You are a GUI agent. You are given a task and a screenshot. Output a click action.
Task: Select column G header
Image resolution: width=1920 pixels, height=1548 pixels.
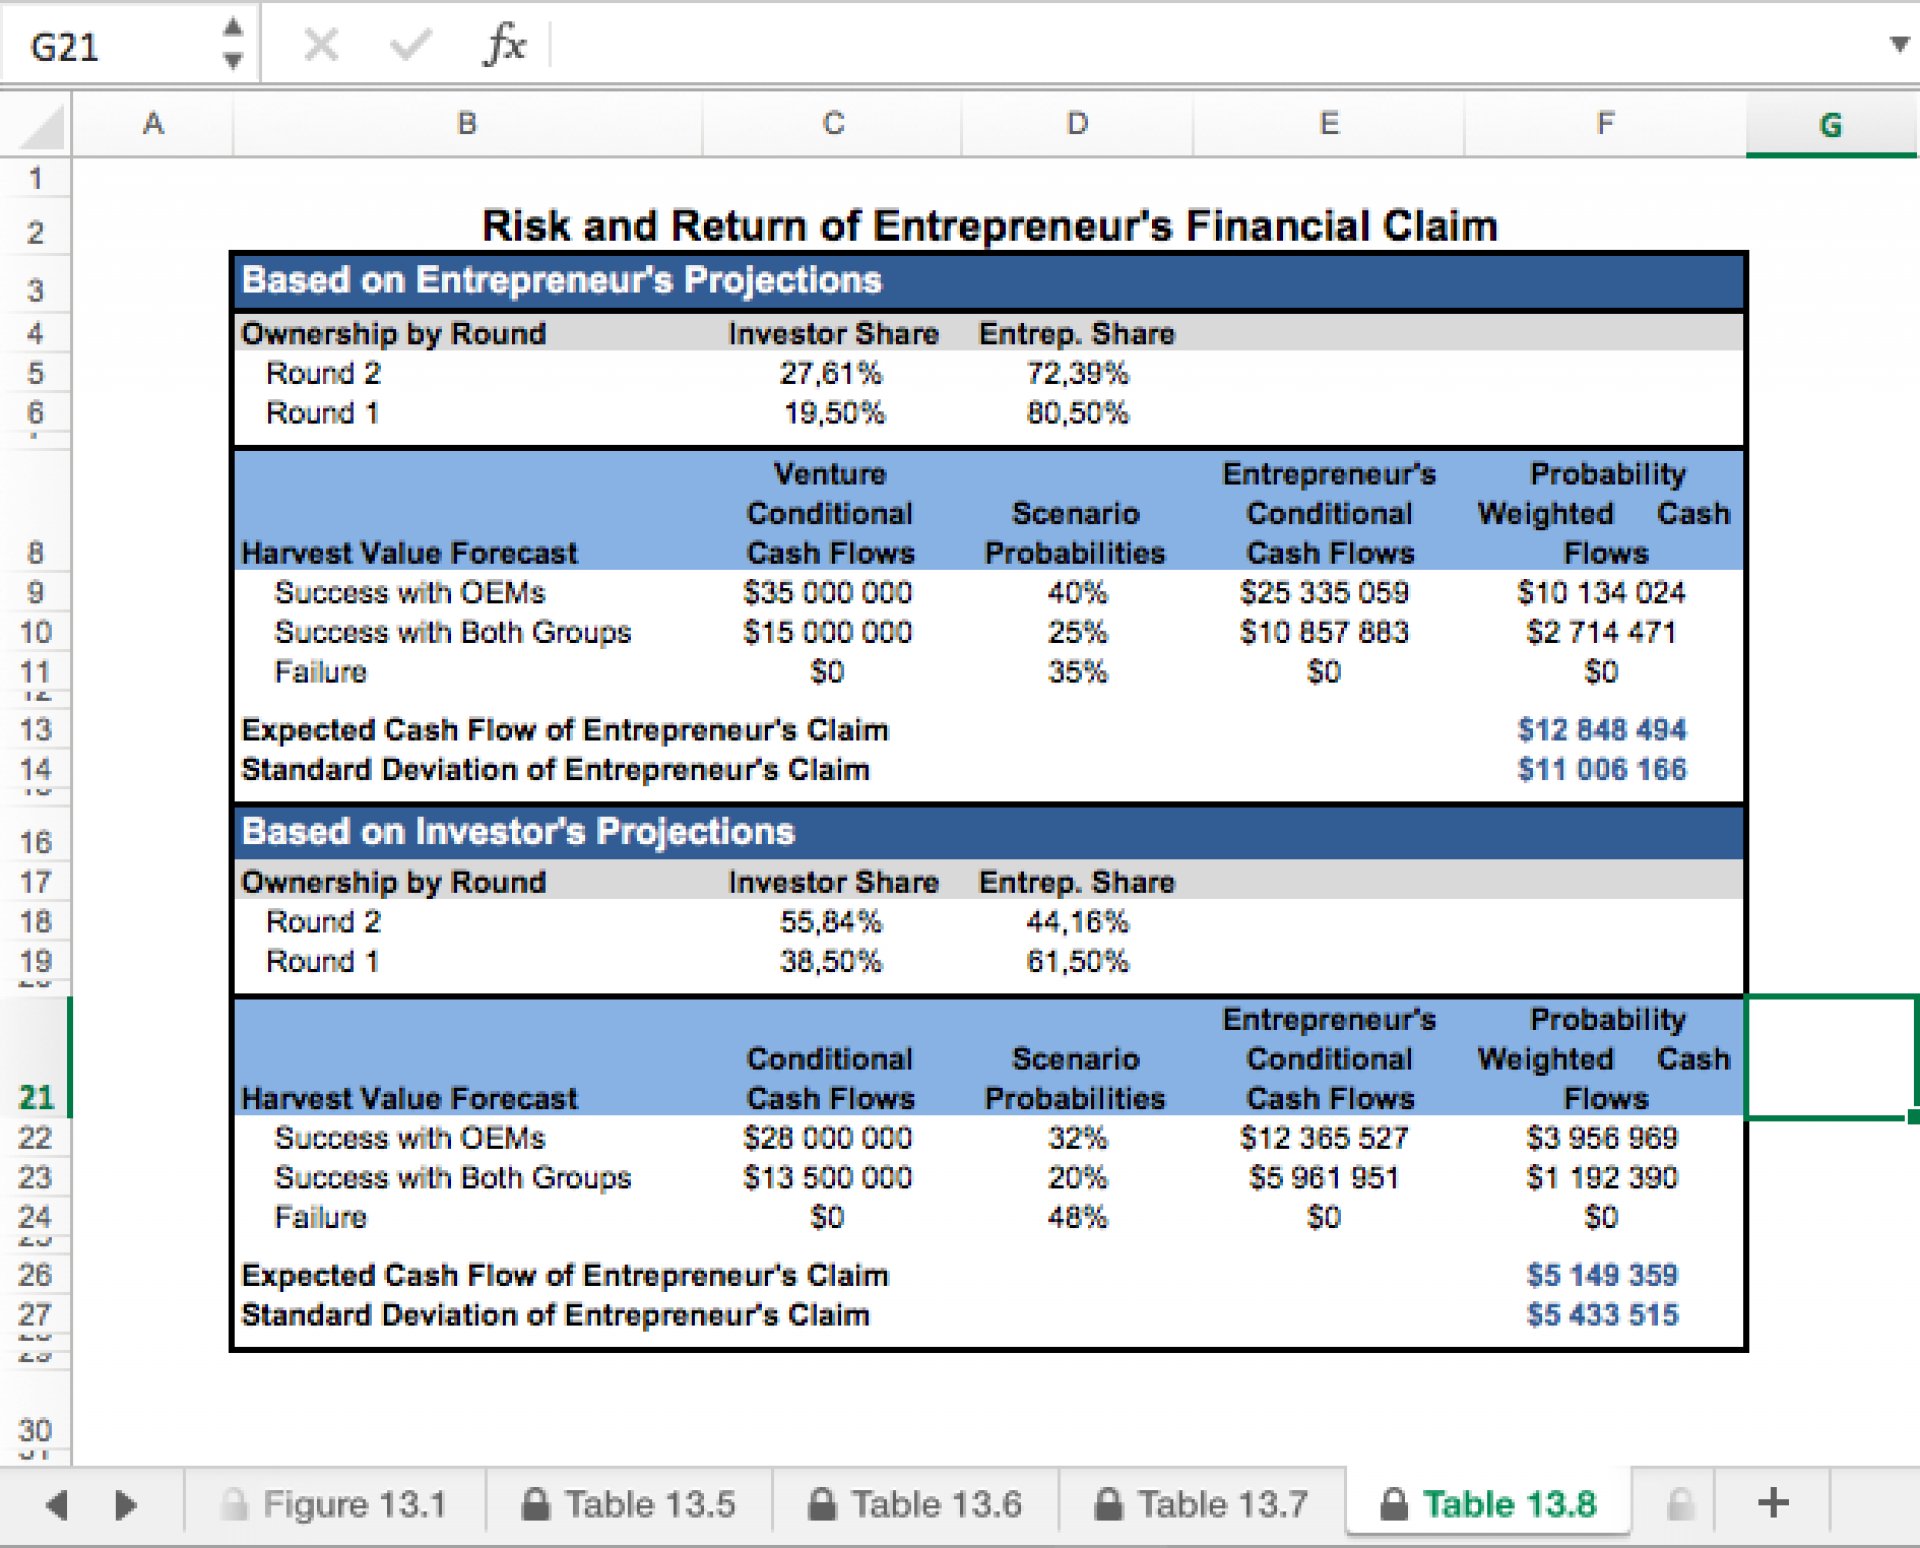(x=1831, y=125)
